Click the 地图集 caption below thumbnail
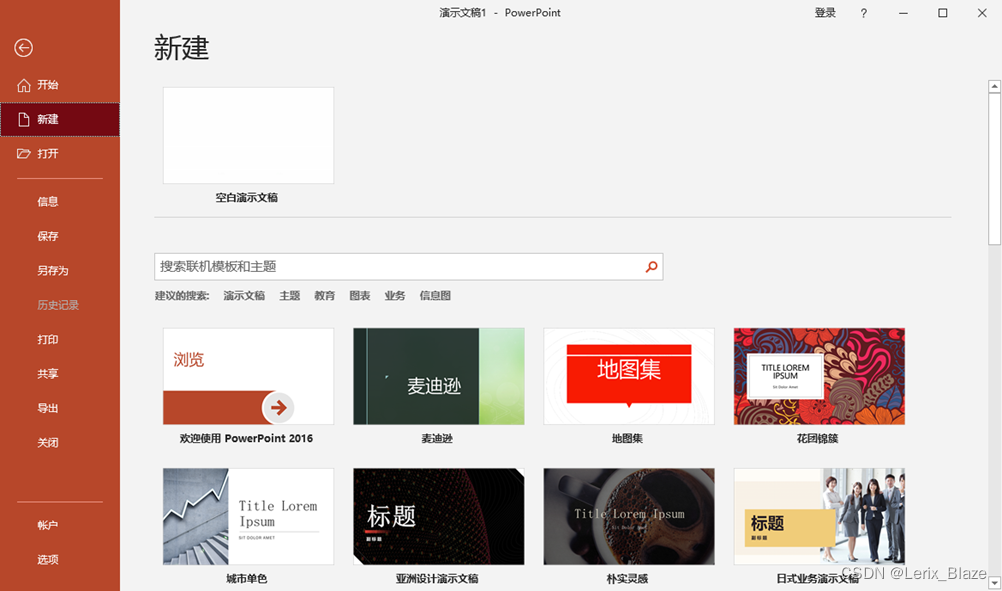 pos(628,439)
